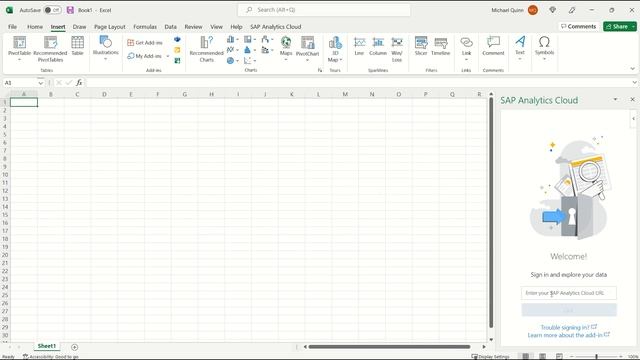Open the PivotTable tool
Image resolution: width=640 pixels, height=360 pixels.
[x=19, y=48]
